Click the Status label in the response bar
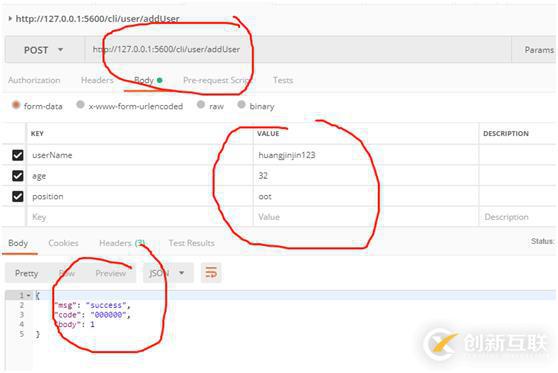558x373 pixels. pos(543,241)
